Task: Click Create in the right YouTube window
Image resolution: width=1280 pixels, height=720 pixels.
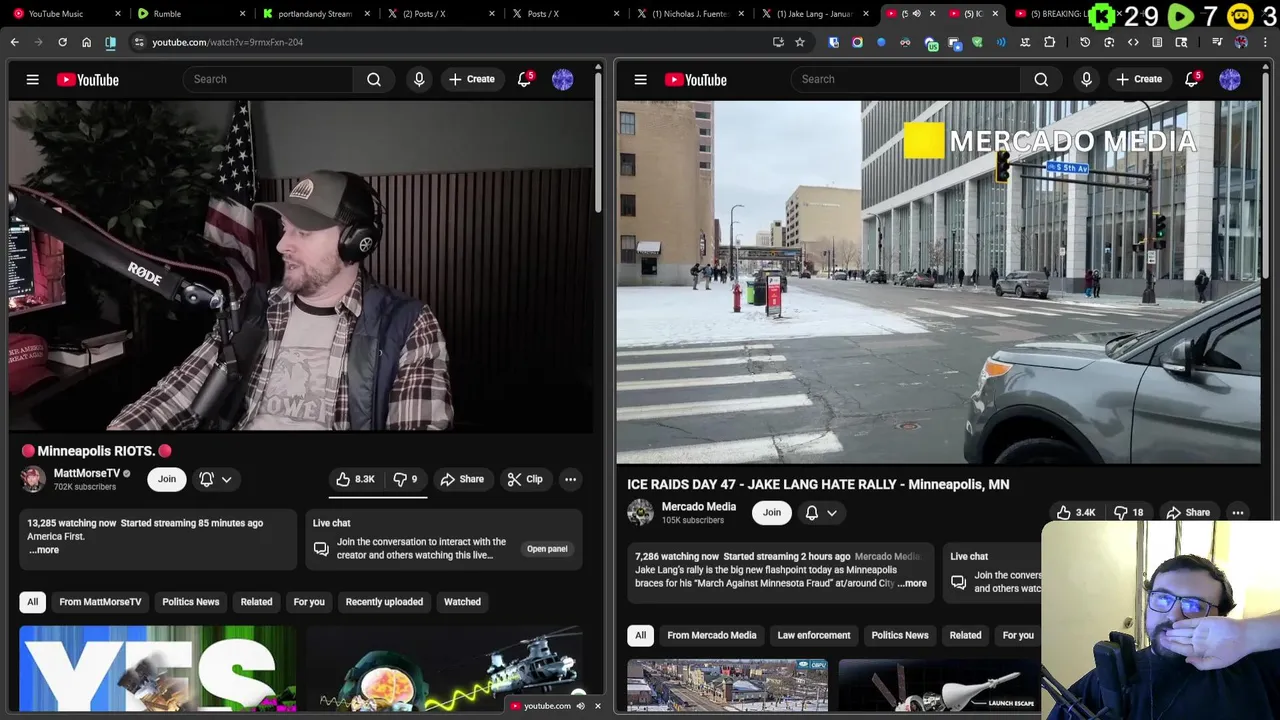Action: (x=1139, y=79)
